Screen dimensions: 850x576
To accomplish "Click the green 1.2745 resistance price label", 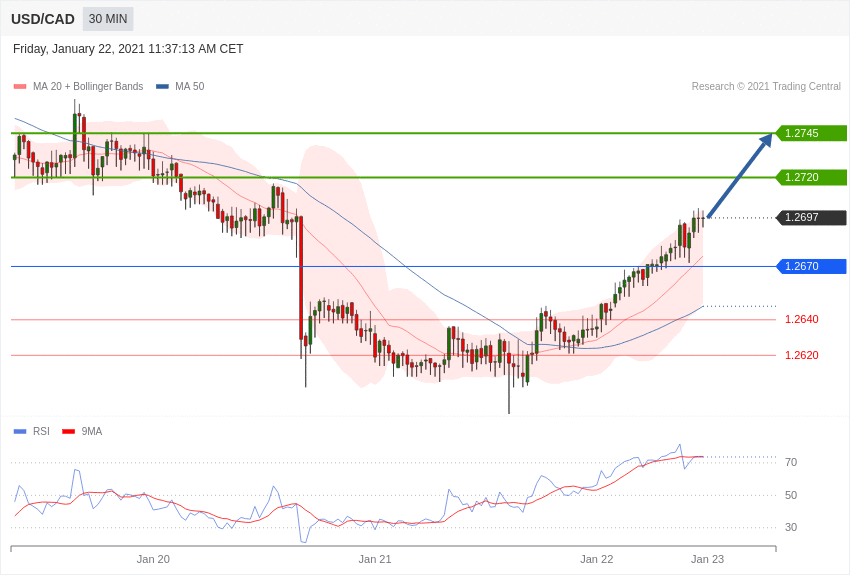I will 812,133.
